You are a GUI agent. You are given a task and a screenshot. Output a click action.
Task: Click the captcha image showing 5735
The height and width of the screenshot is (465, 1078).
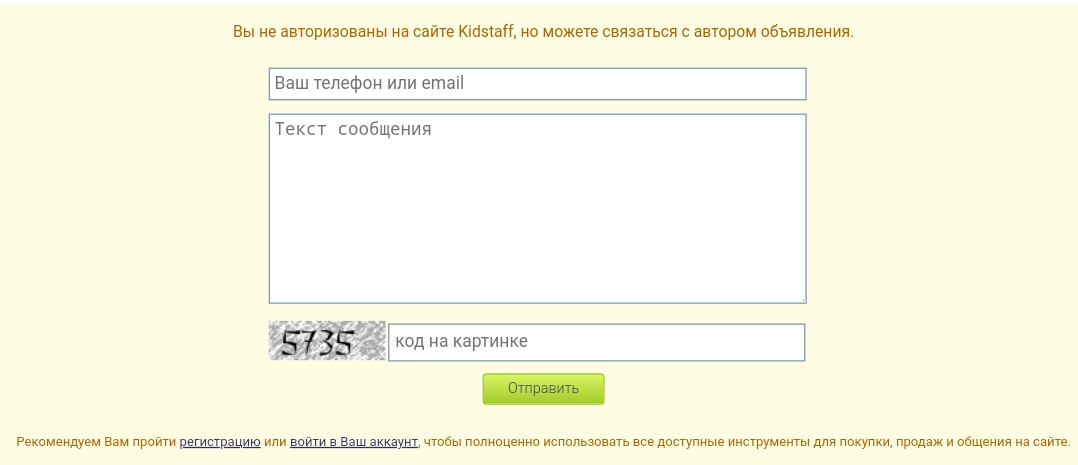327,341
